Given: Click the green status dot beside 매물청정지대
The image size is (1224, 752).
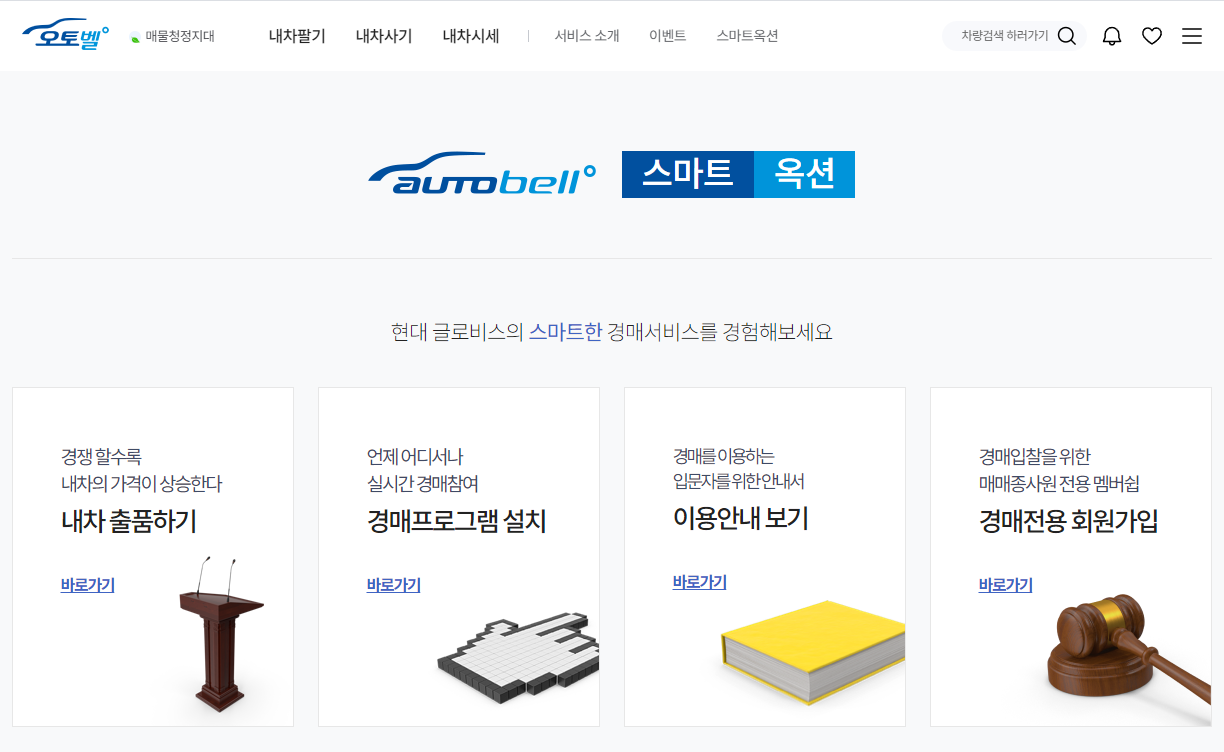Looking at the screenshot, I should tap(133, 35).
